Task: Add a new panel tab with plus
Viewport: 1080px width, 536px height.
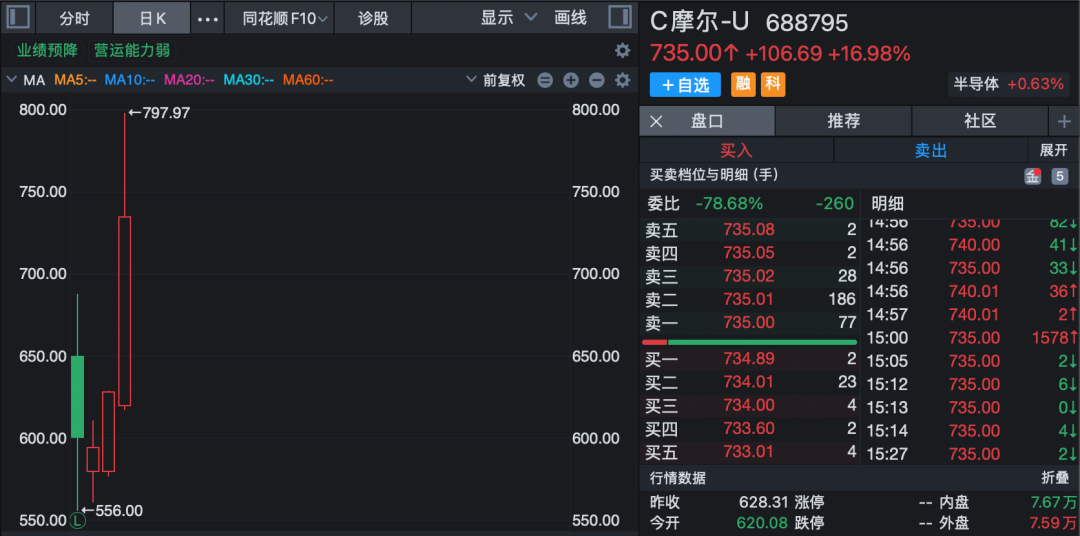Action: click(x=1064, y=121)
